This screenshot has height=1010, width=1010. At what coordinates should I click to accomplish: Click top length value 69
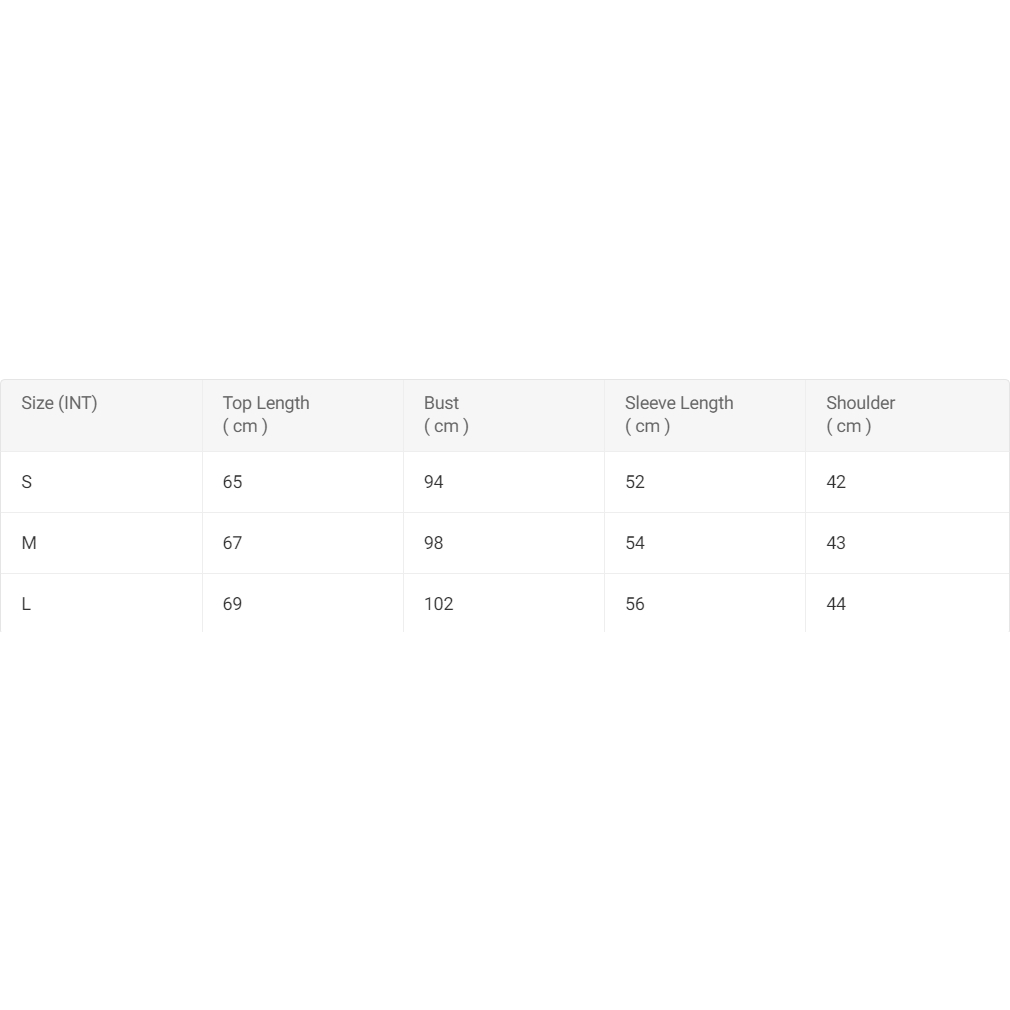point(233,604)
